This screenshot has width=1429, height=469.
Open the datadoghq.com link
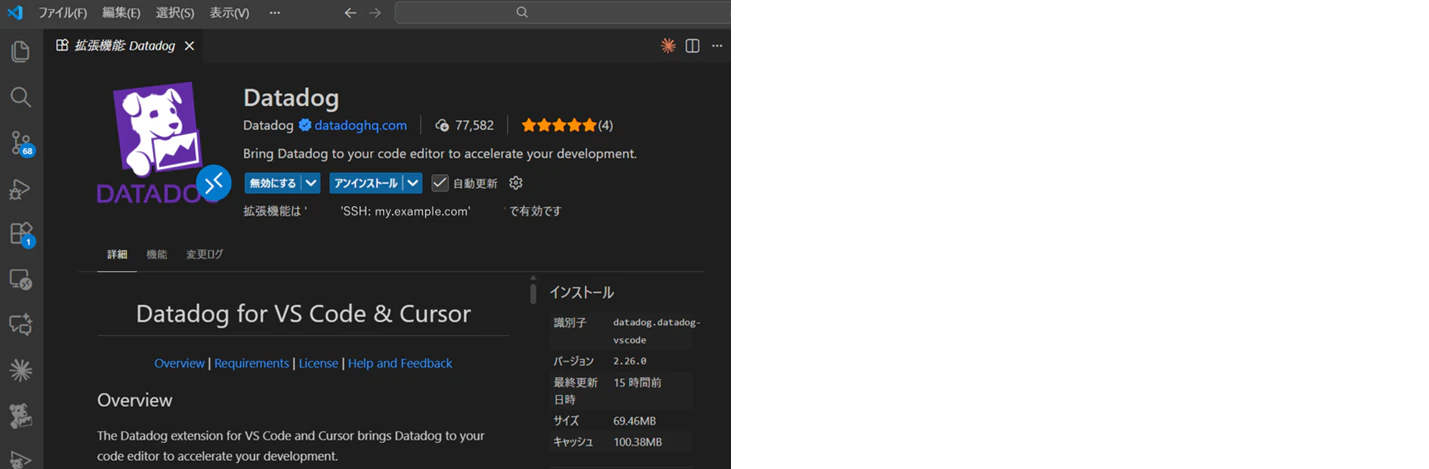click(x=361, y=125)
